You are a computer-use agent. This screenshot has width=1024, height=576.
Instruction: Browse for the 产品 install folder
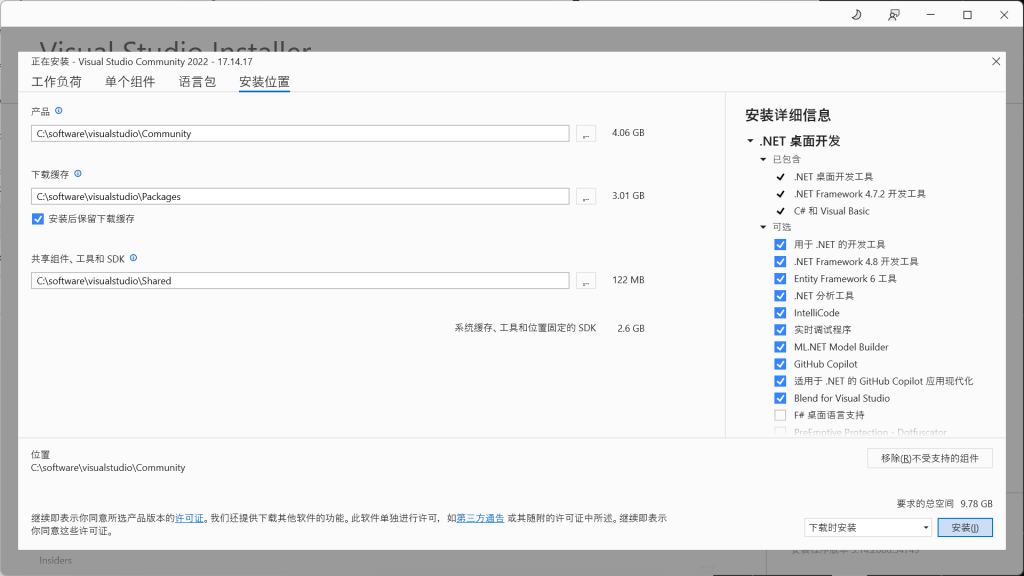click(586, 133)
